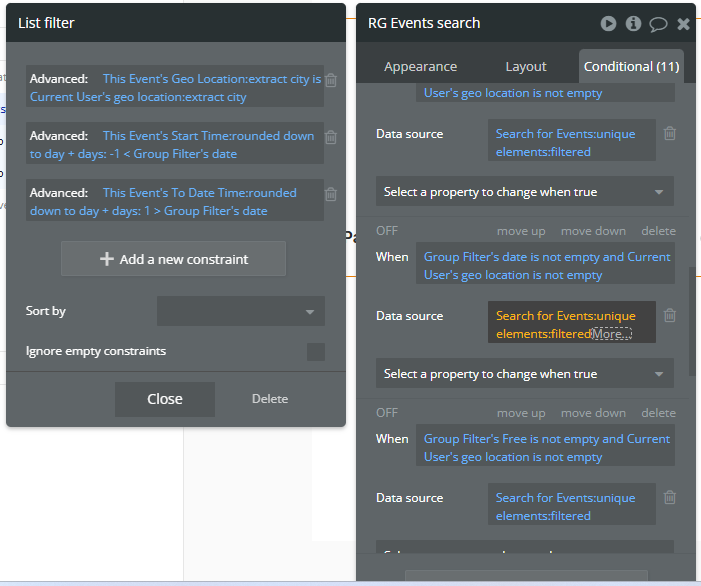Trash the data source under Group Filter's Free condition
701x586 pixels.
coord(670,498)
